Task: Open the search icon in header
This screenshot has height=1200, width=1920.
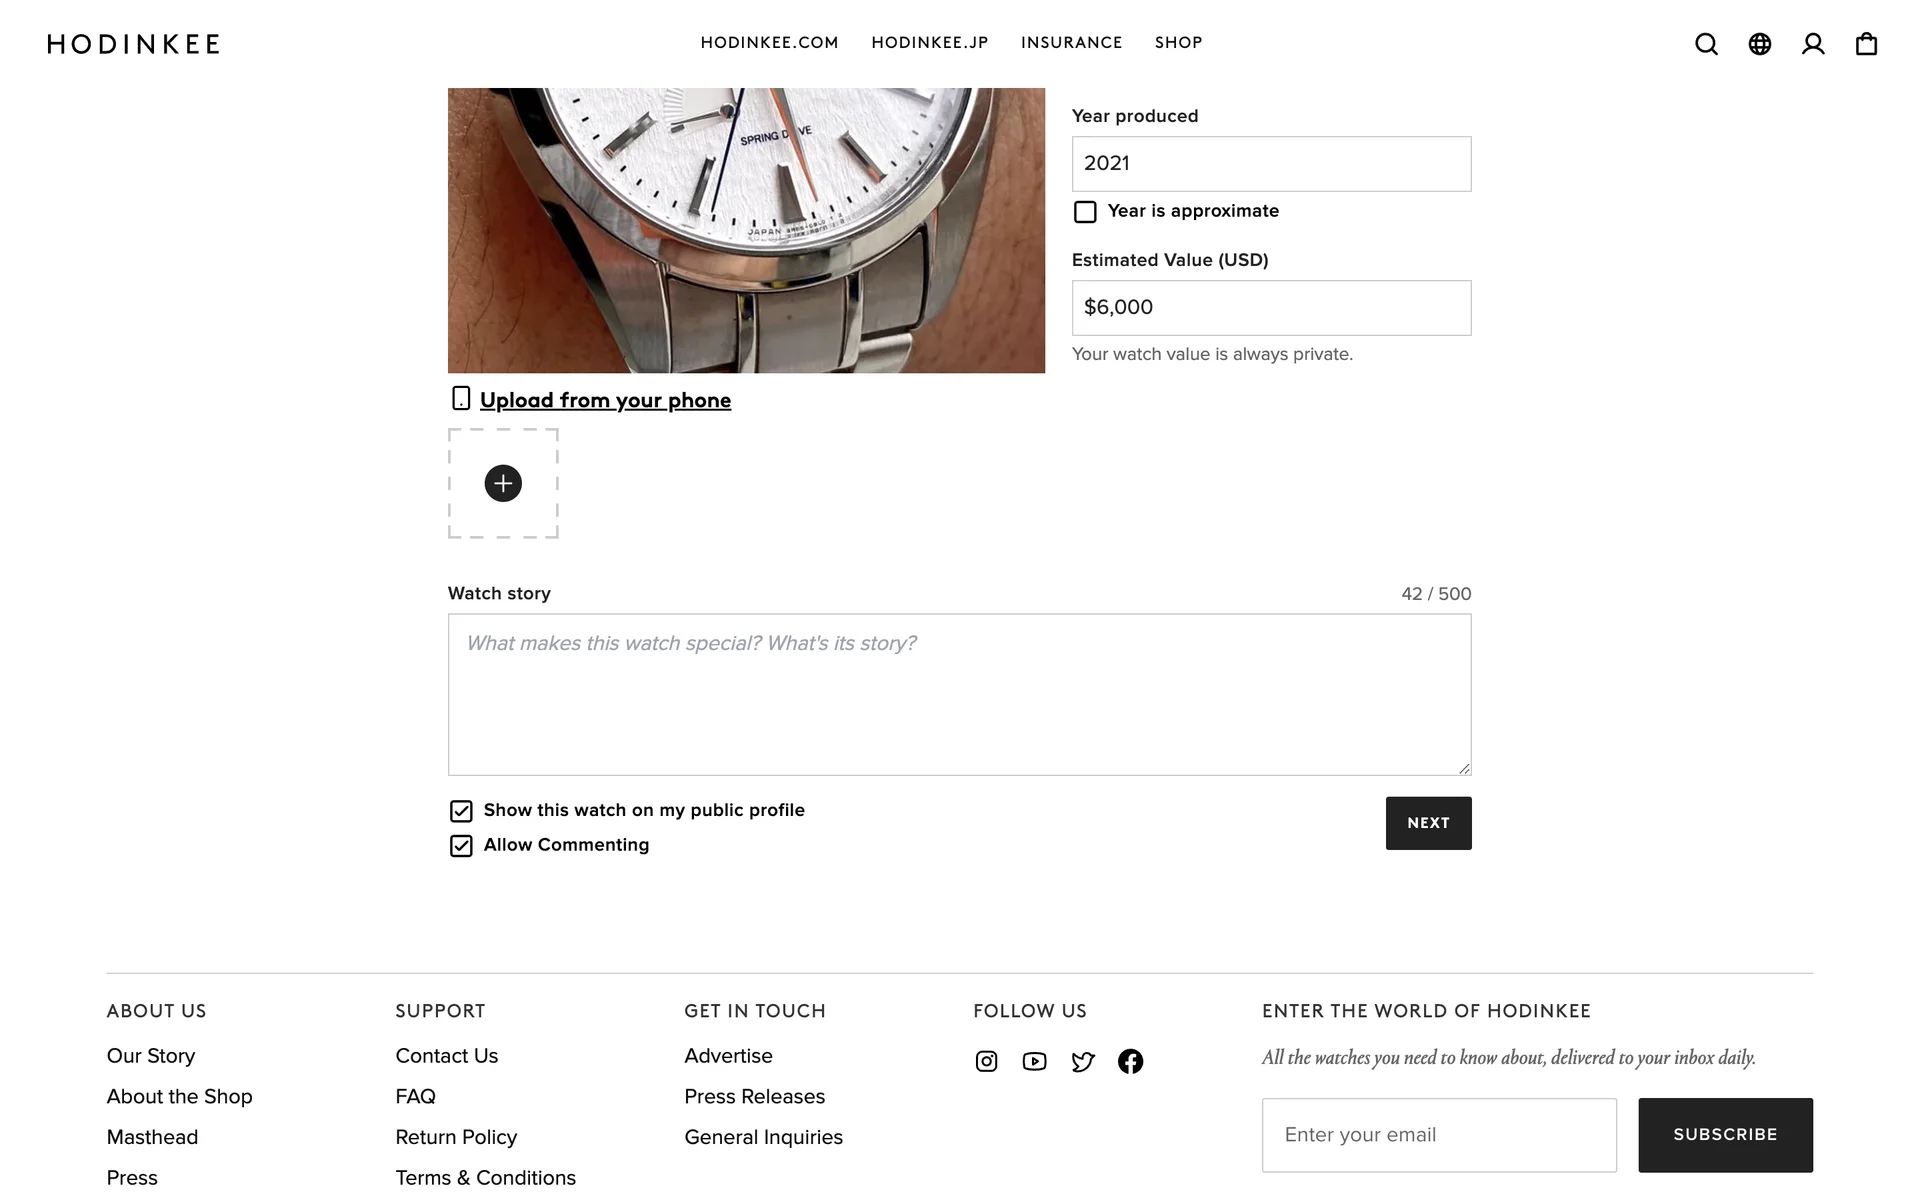Action: pos(1706,44)
